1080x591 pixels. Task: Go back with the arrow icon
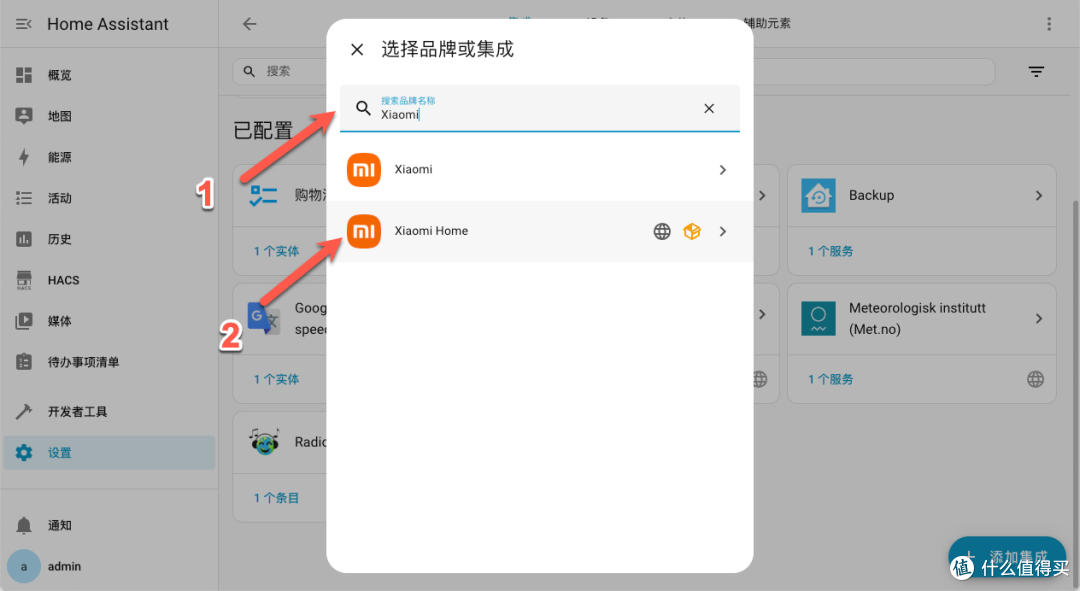249,24
